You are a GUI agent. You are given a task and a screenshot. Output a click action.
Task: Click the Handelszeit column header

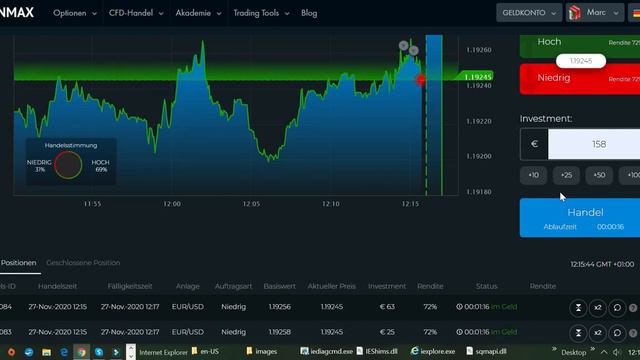point(58,286)
